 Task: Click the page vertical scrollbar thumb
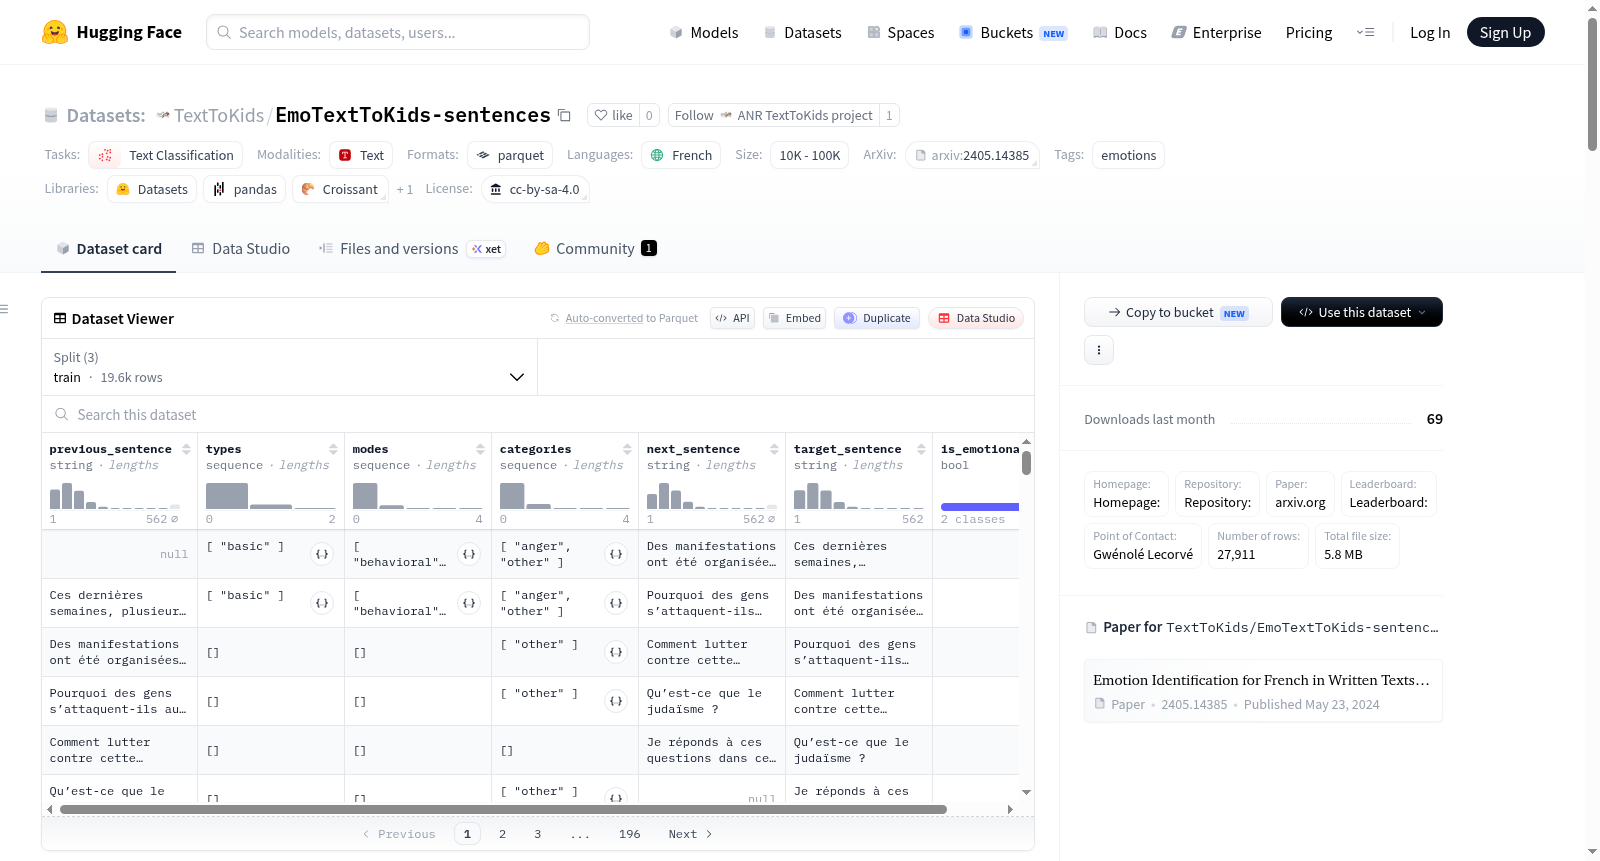point(1592,85)
